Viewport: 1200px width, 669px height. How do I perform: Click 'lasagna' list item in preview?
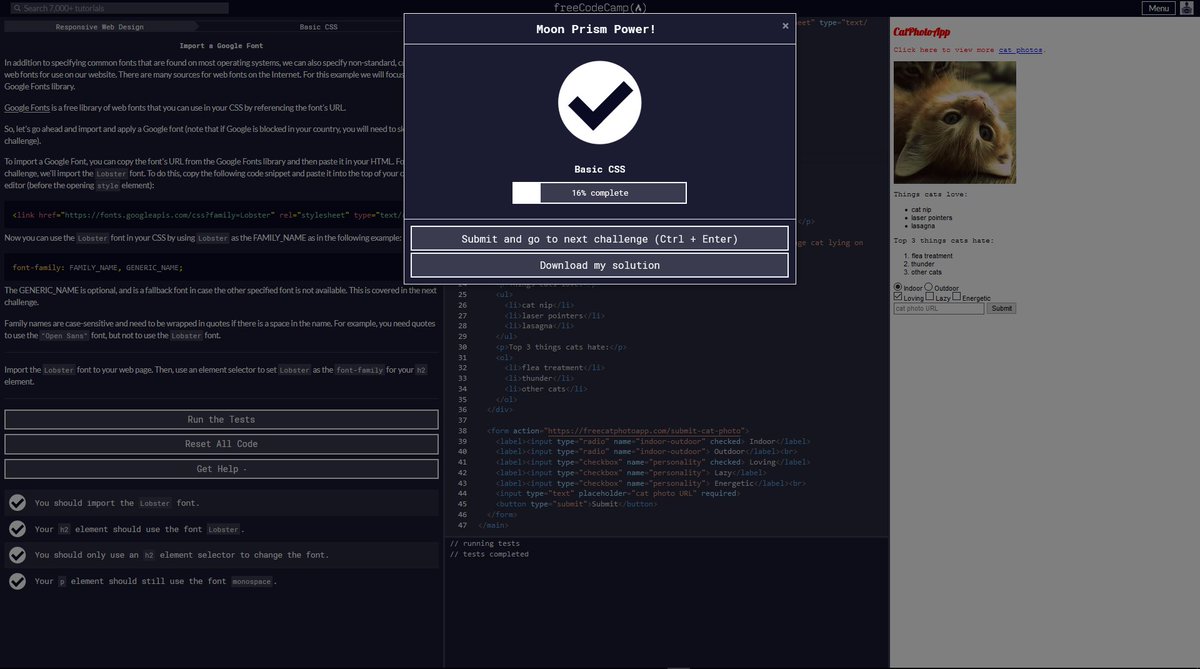pos(923,225)
